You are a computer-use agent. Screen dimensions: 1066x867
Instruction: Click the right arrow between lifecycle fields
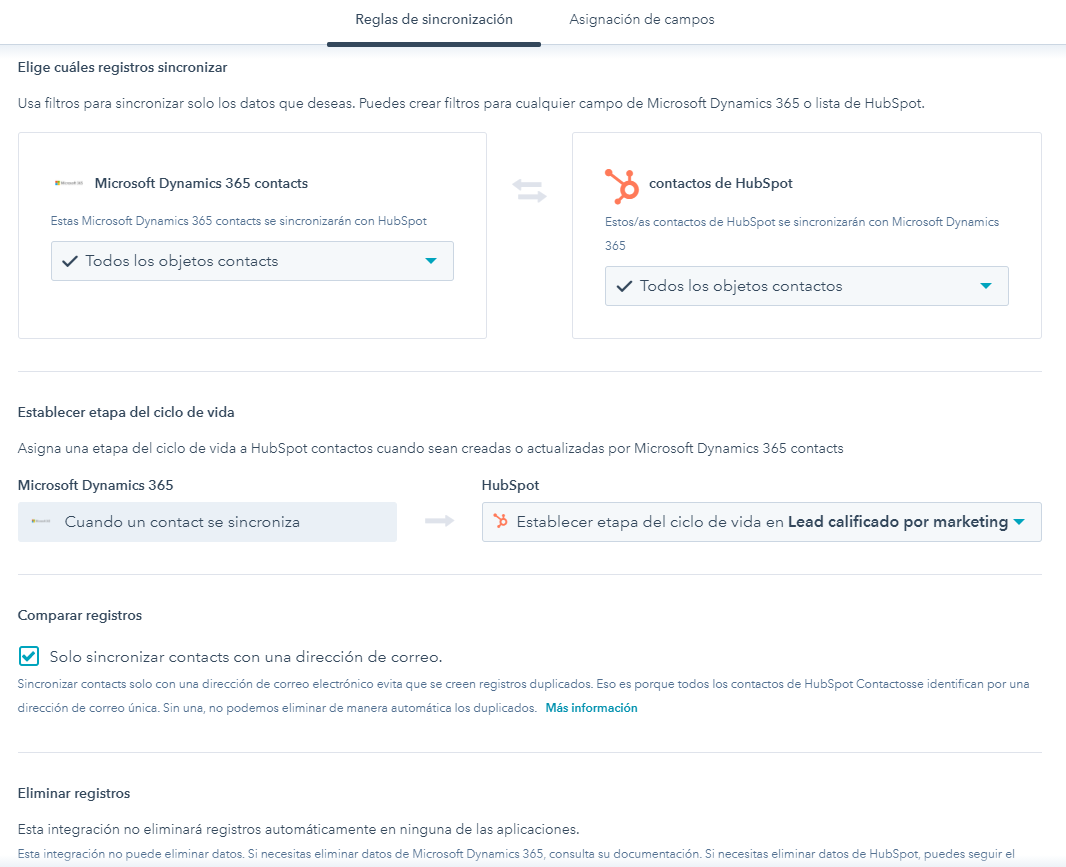click(x=439, y=522)
